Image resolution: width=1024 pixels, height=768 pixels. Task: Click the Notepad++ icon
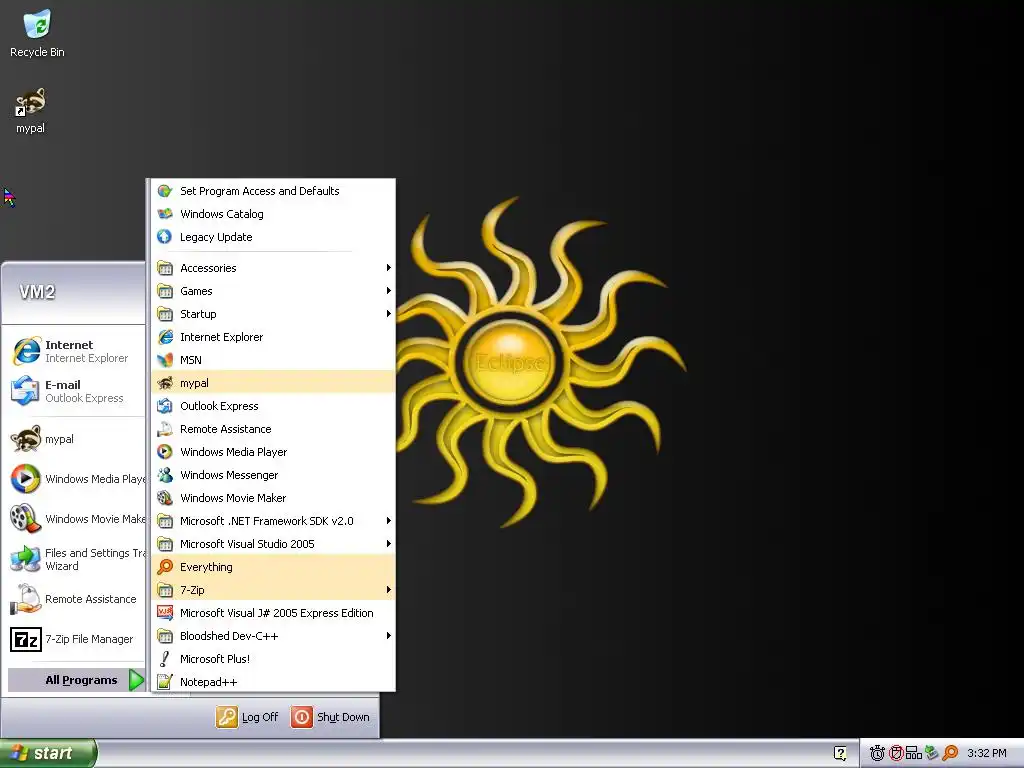click(x=165, y=682)
